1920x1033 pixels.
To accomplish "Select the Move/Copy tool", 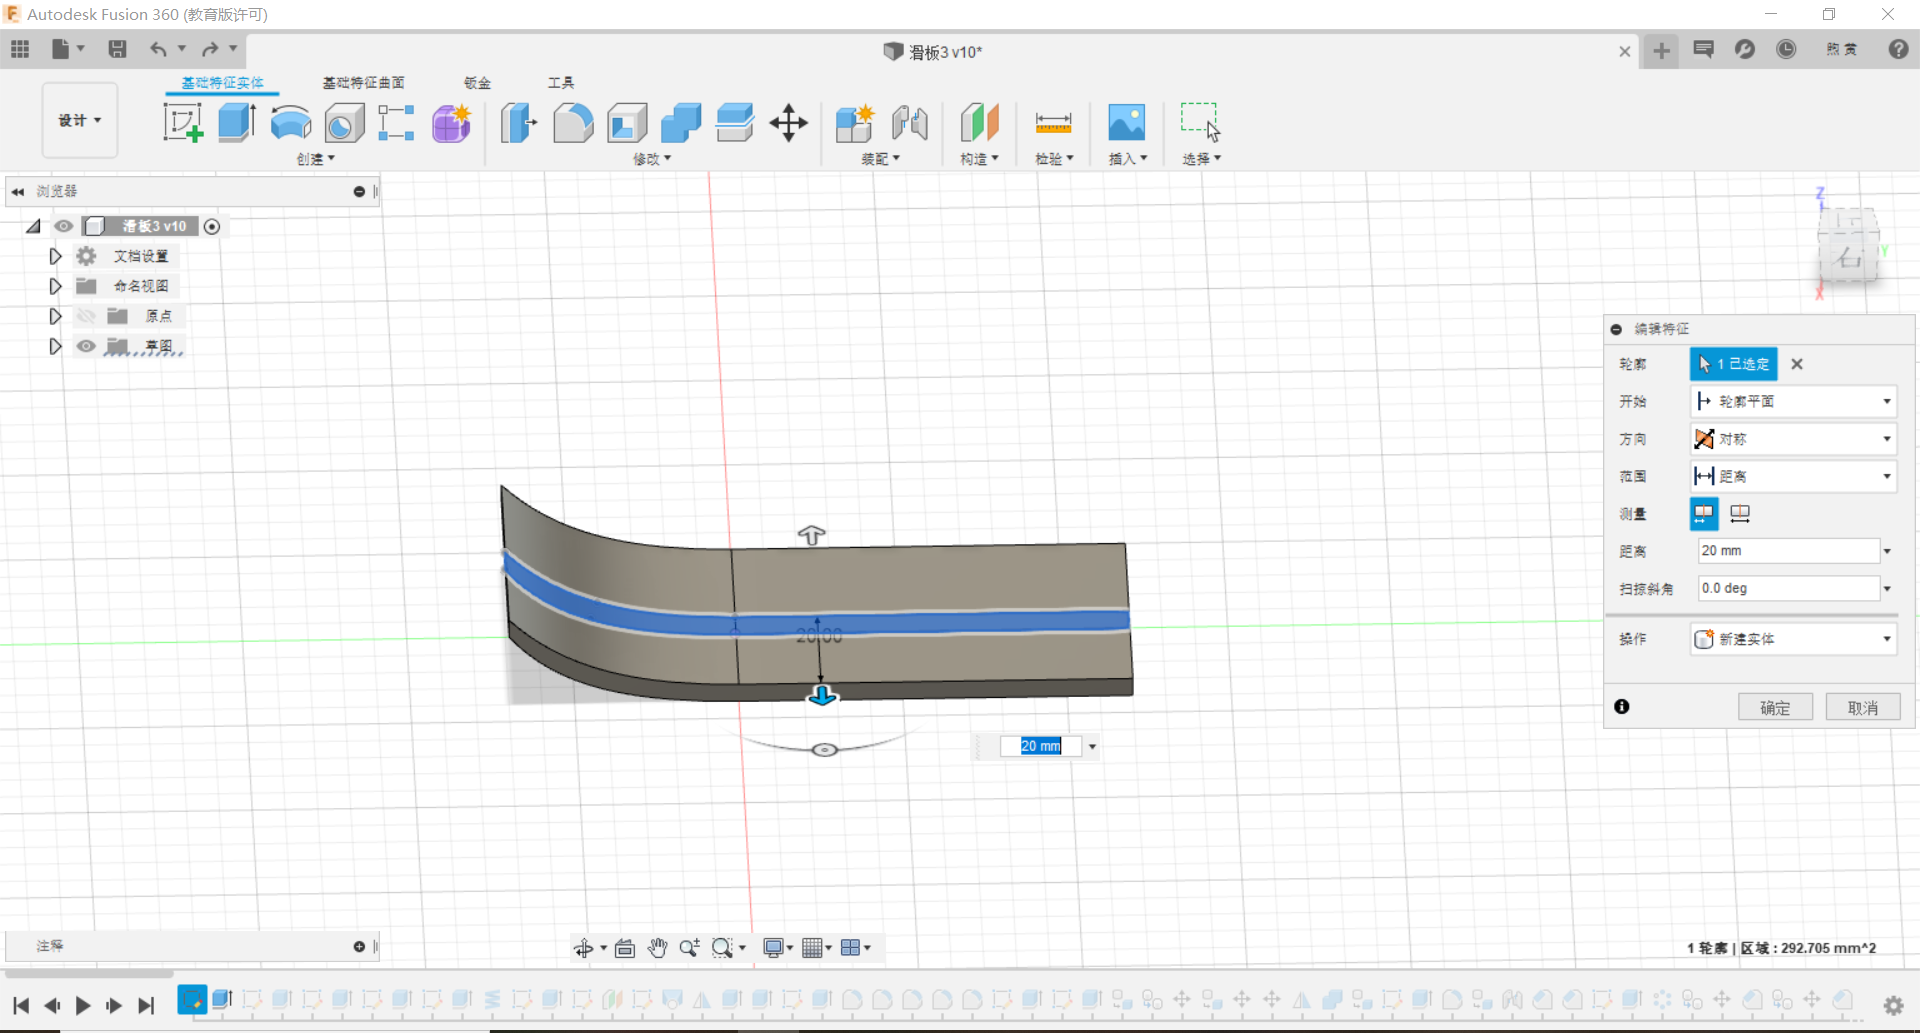I will tap(789, 123).
